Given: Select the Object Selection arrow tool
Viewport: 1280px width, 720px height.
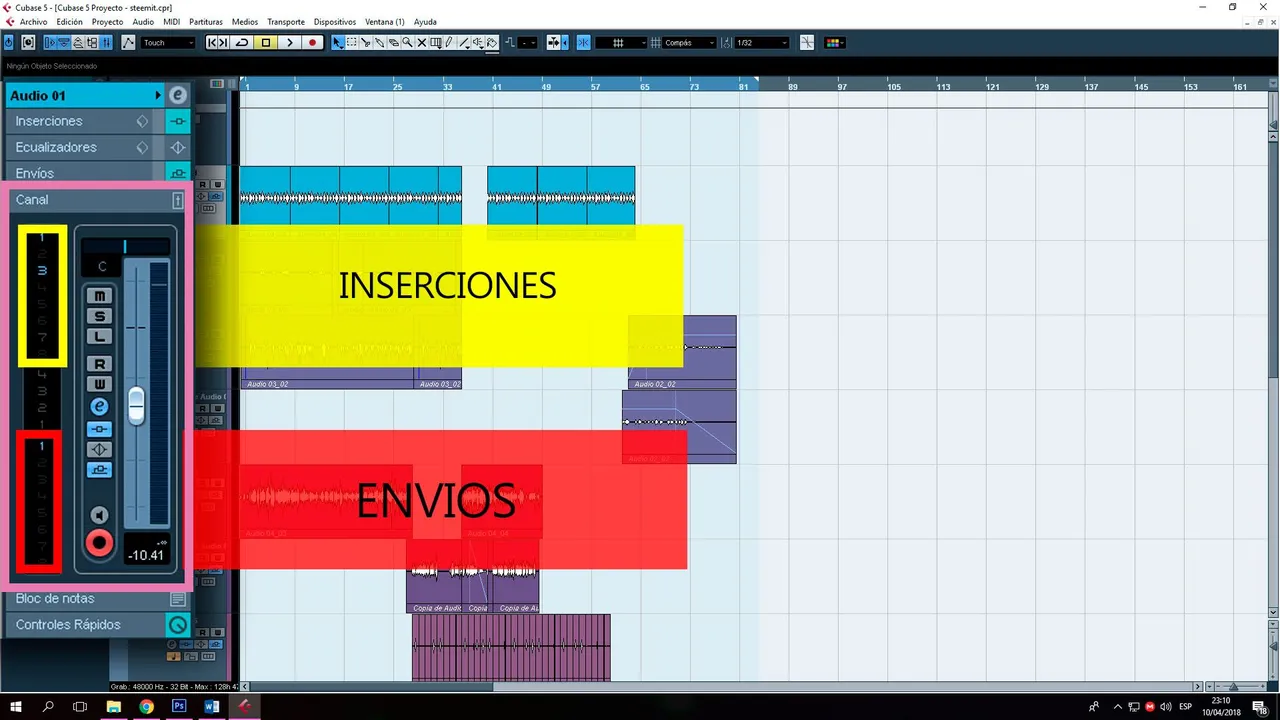Looking at the screenshot, I should coord(337,42).
